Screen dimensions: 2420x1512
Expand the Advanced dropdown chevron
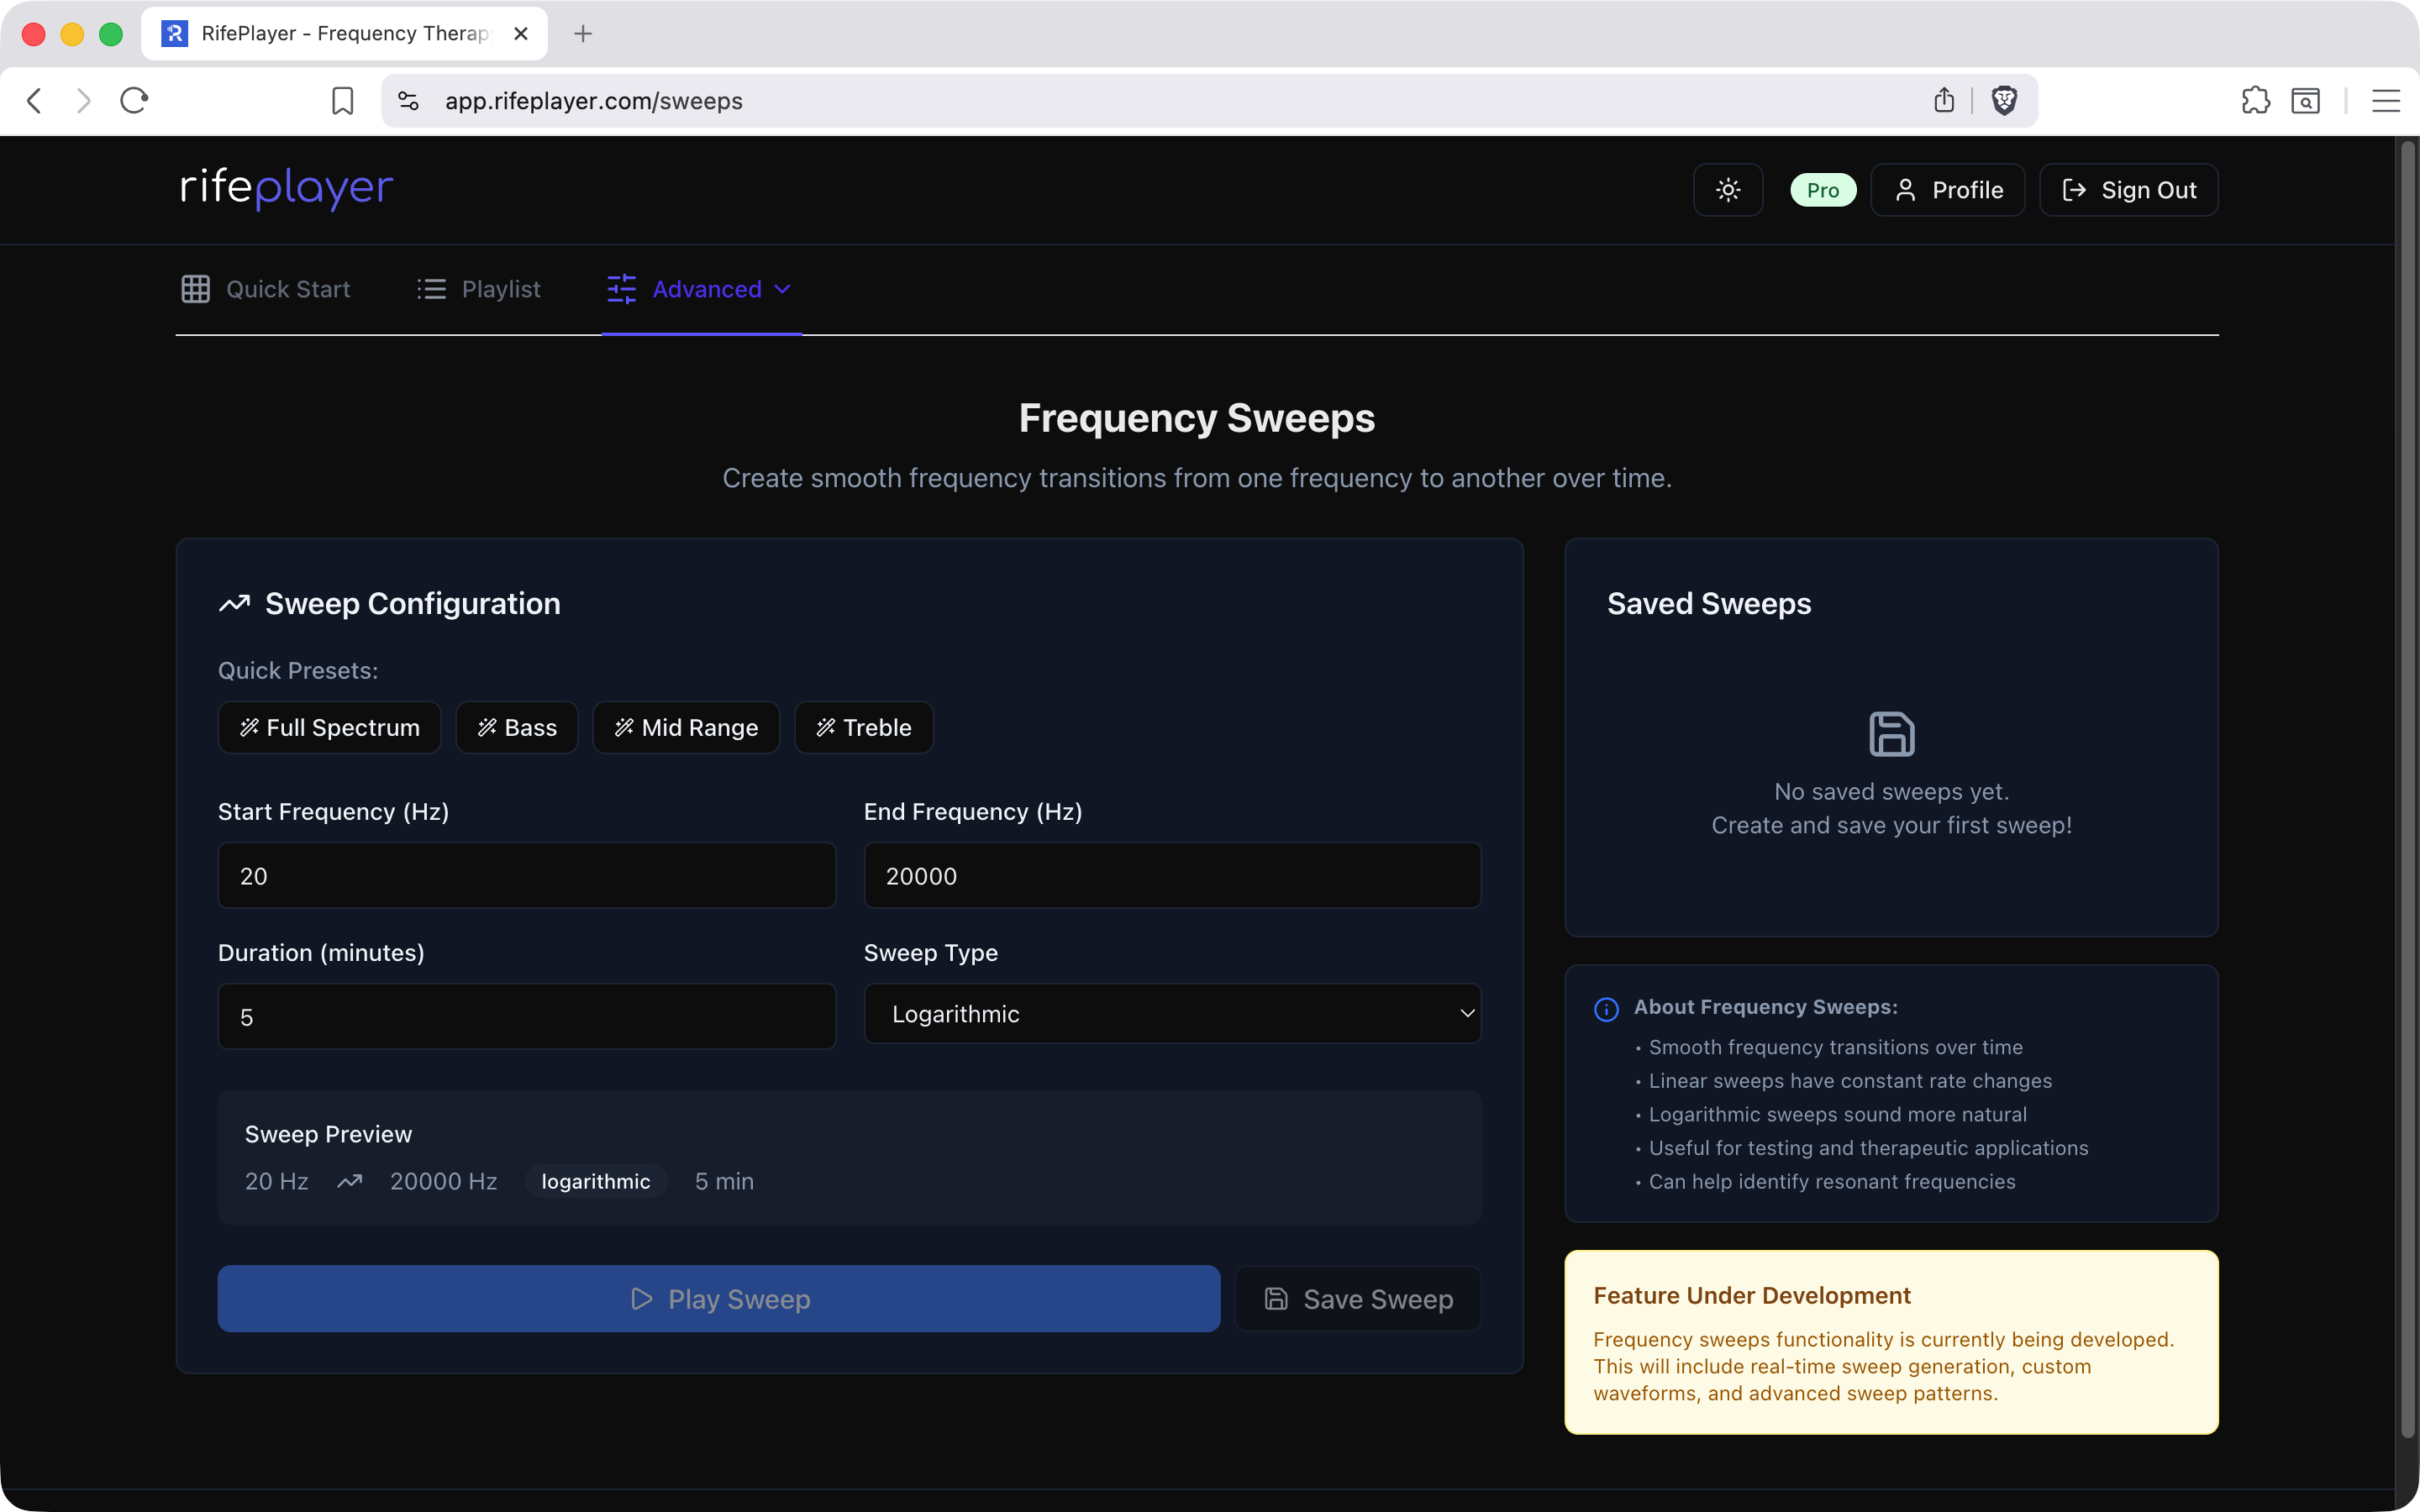[x=783, y=289]
